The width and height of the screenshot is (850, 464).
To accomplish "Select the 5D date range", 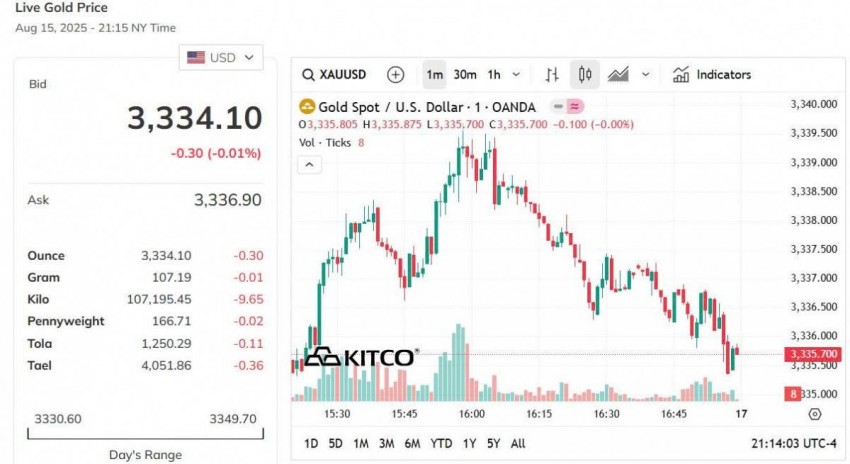I will coord(335,443).
